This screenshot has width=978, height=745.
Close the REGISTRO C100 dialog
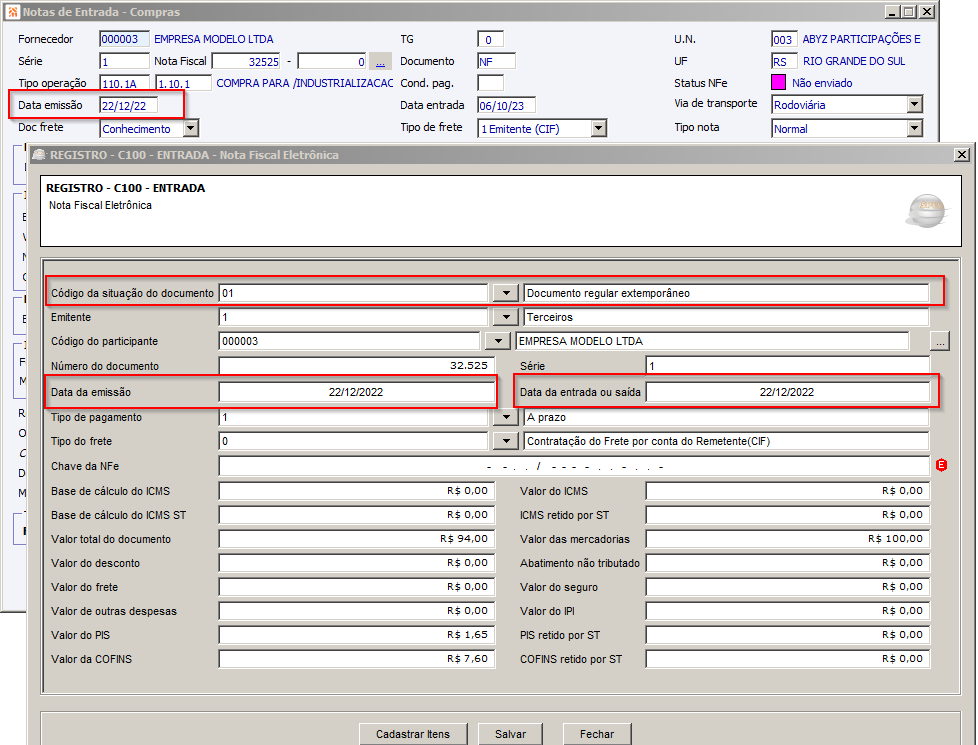tap(962, 155)
